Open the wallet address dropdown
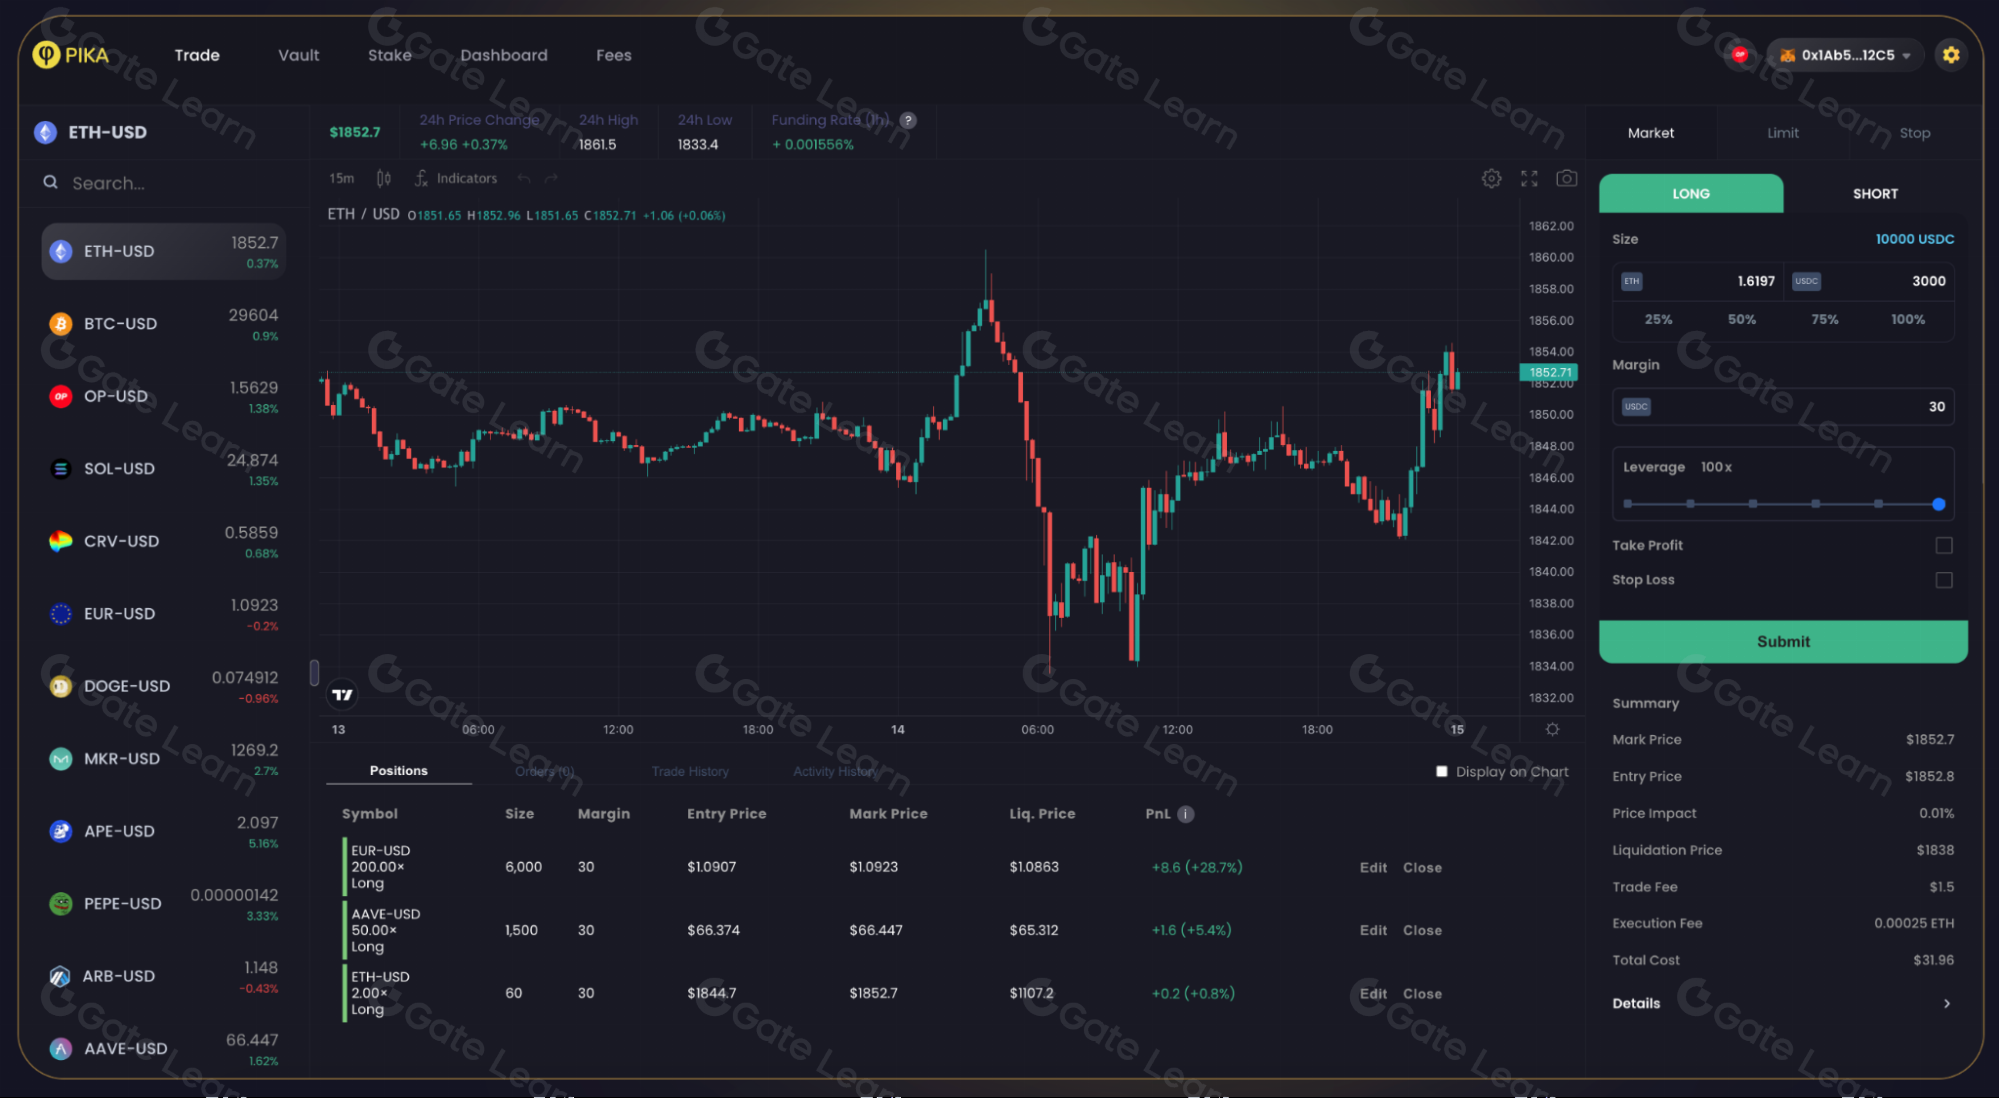Image resolution: width=1999 pixels, height=1098 pixels. pyautogui.click(x=1843, y=55)
